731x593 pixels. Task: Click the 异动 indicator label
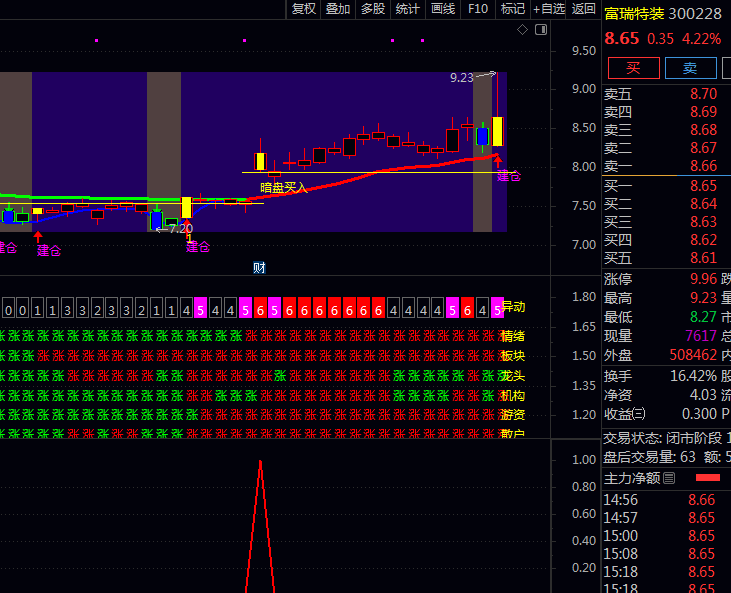coord(513,307)
